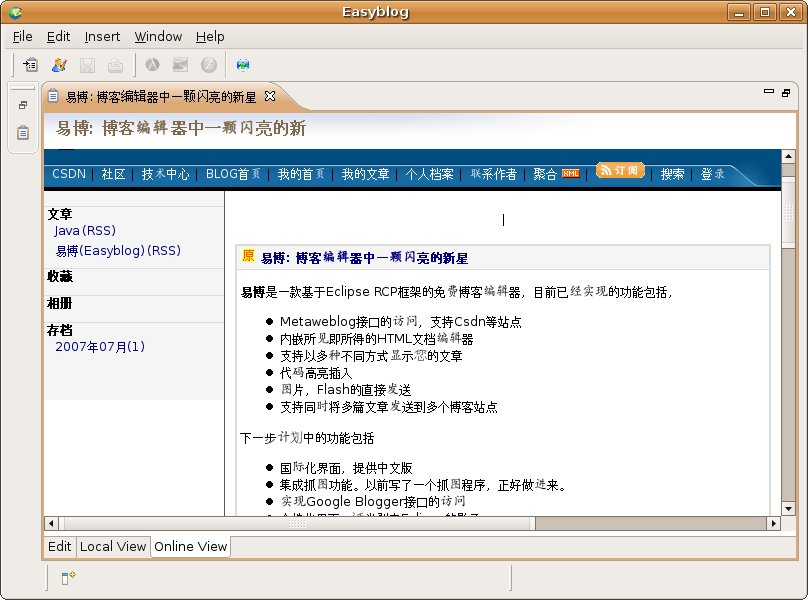Viewport: 808px width, 600px height.
Task: Open the 我的首页 navigation link
Action: click(x=301, y=174)
